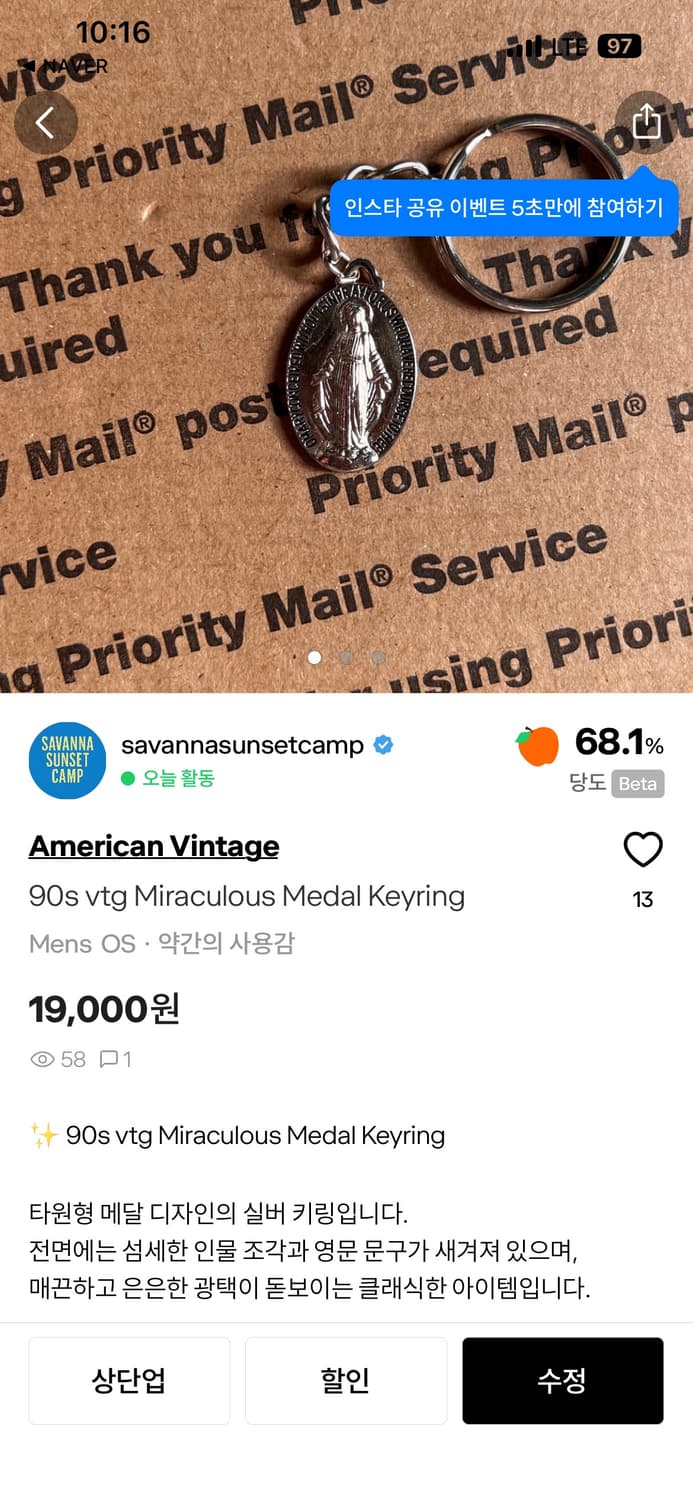Image resolution: width=693 pixels, height=1500 pixels.
Task: Return to NAVER app in status bar
Action: [66, 66]
